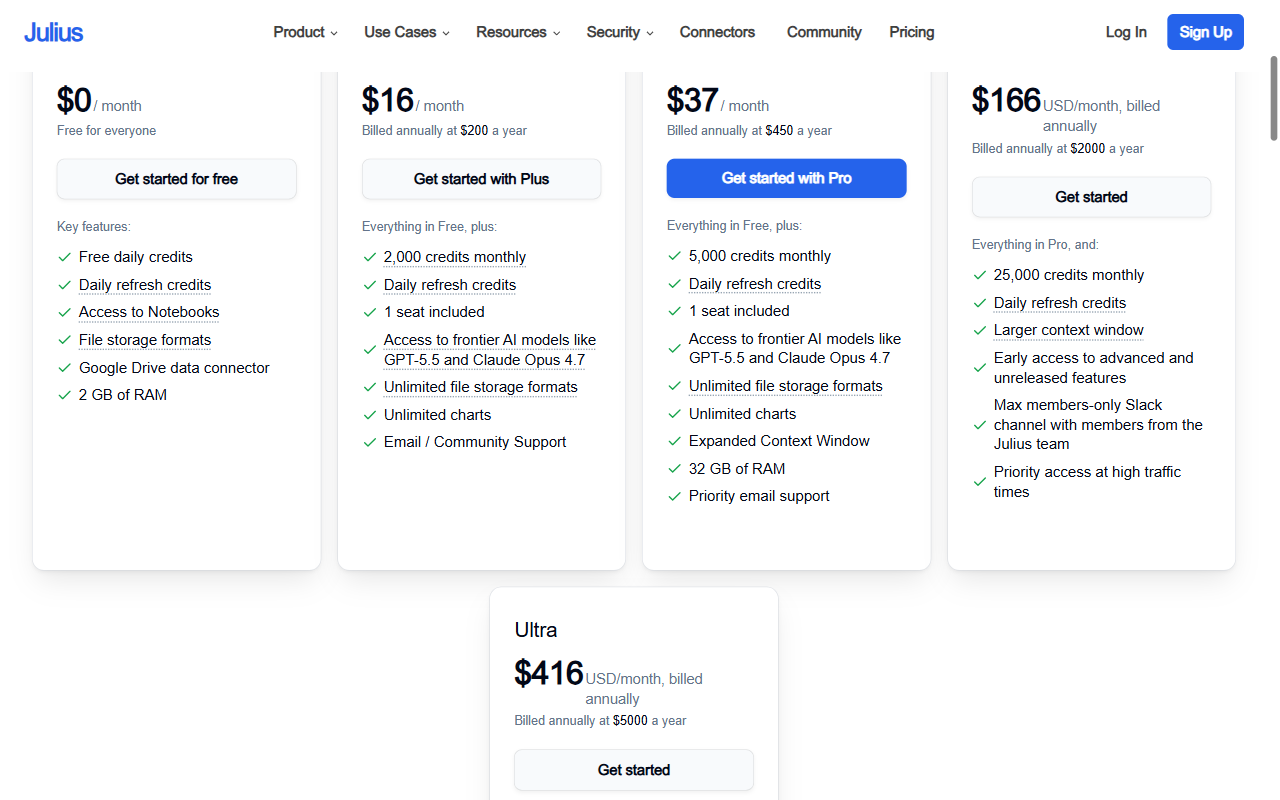The height and width of the screenshot is (800, 1280).
Task: Click Get started under $166 plan
Action: (1091, 197)
